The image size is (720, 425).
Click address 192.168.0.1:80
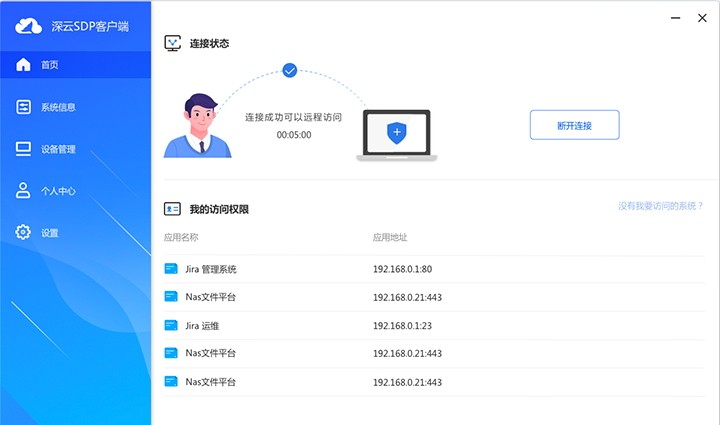402,269
